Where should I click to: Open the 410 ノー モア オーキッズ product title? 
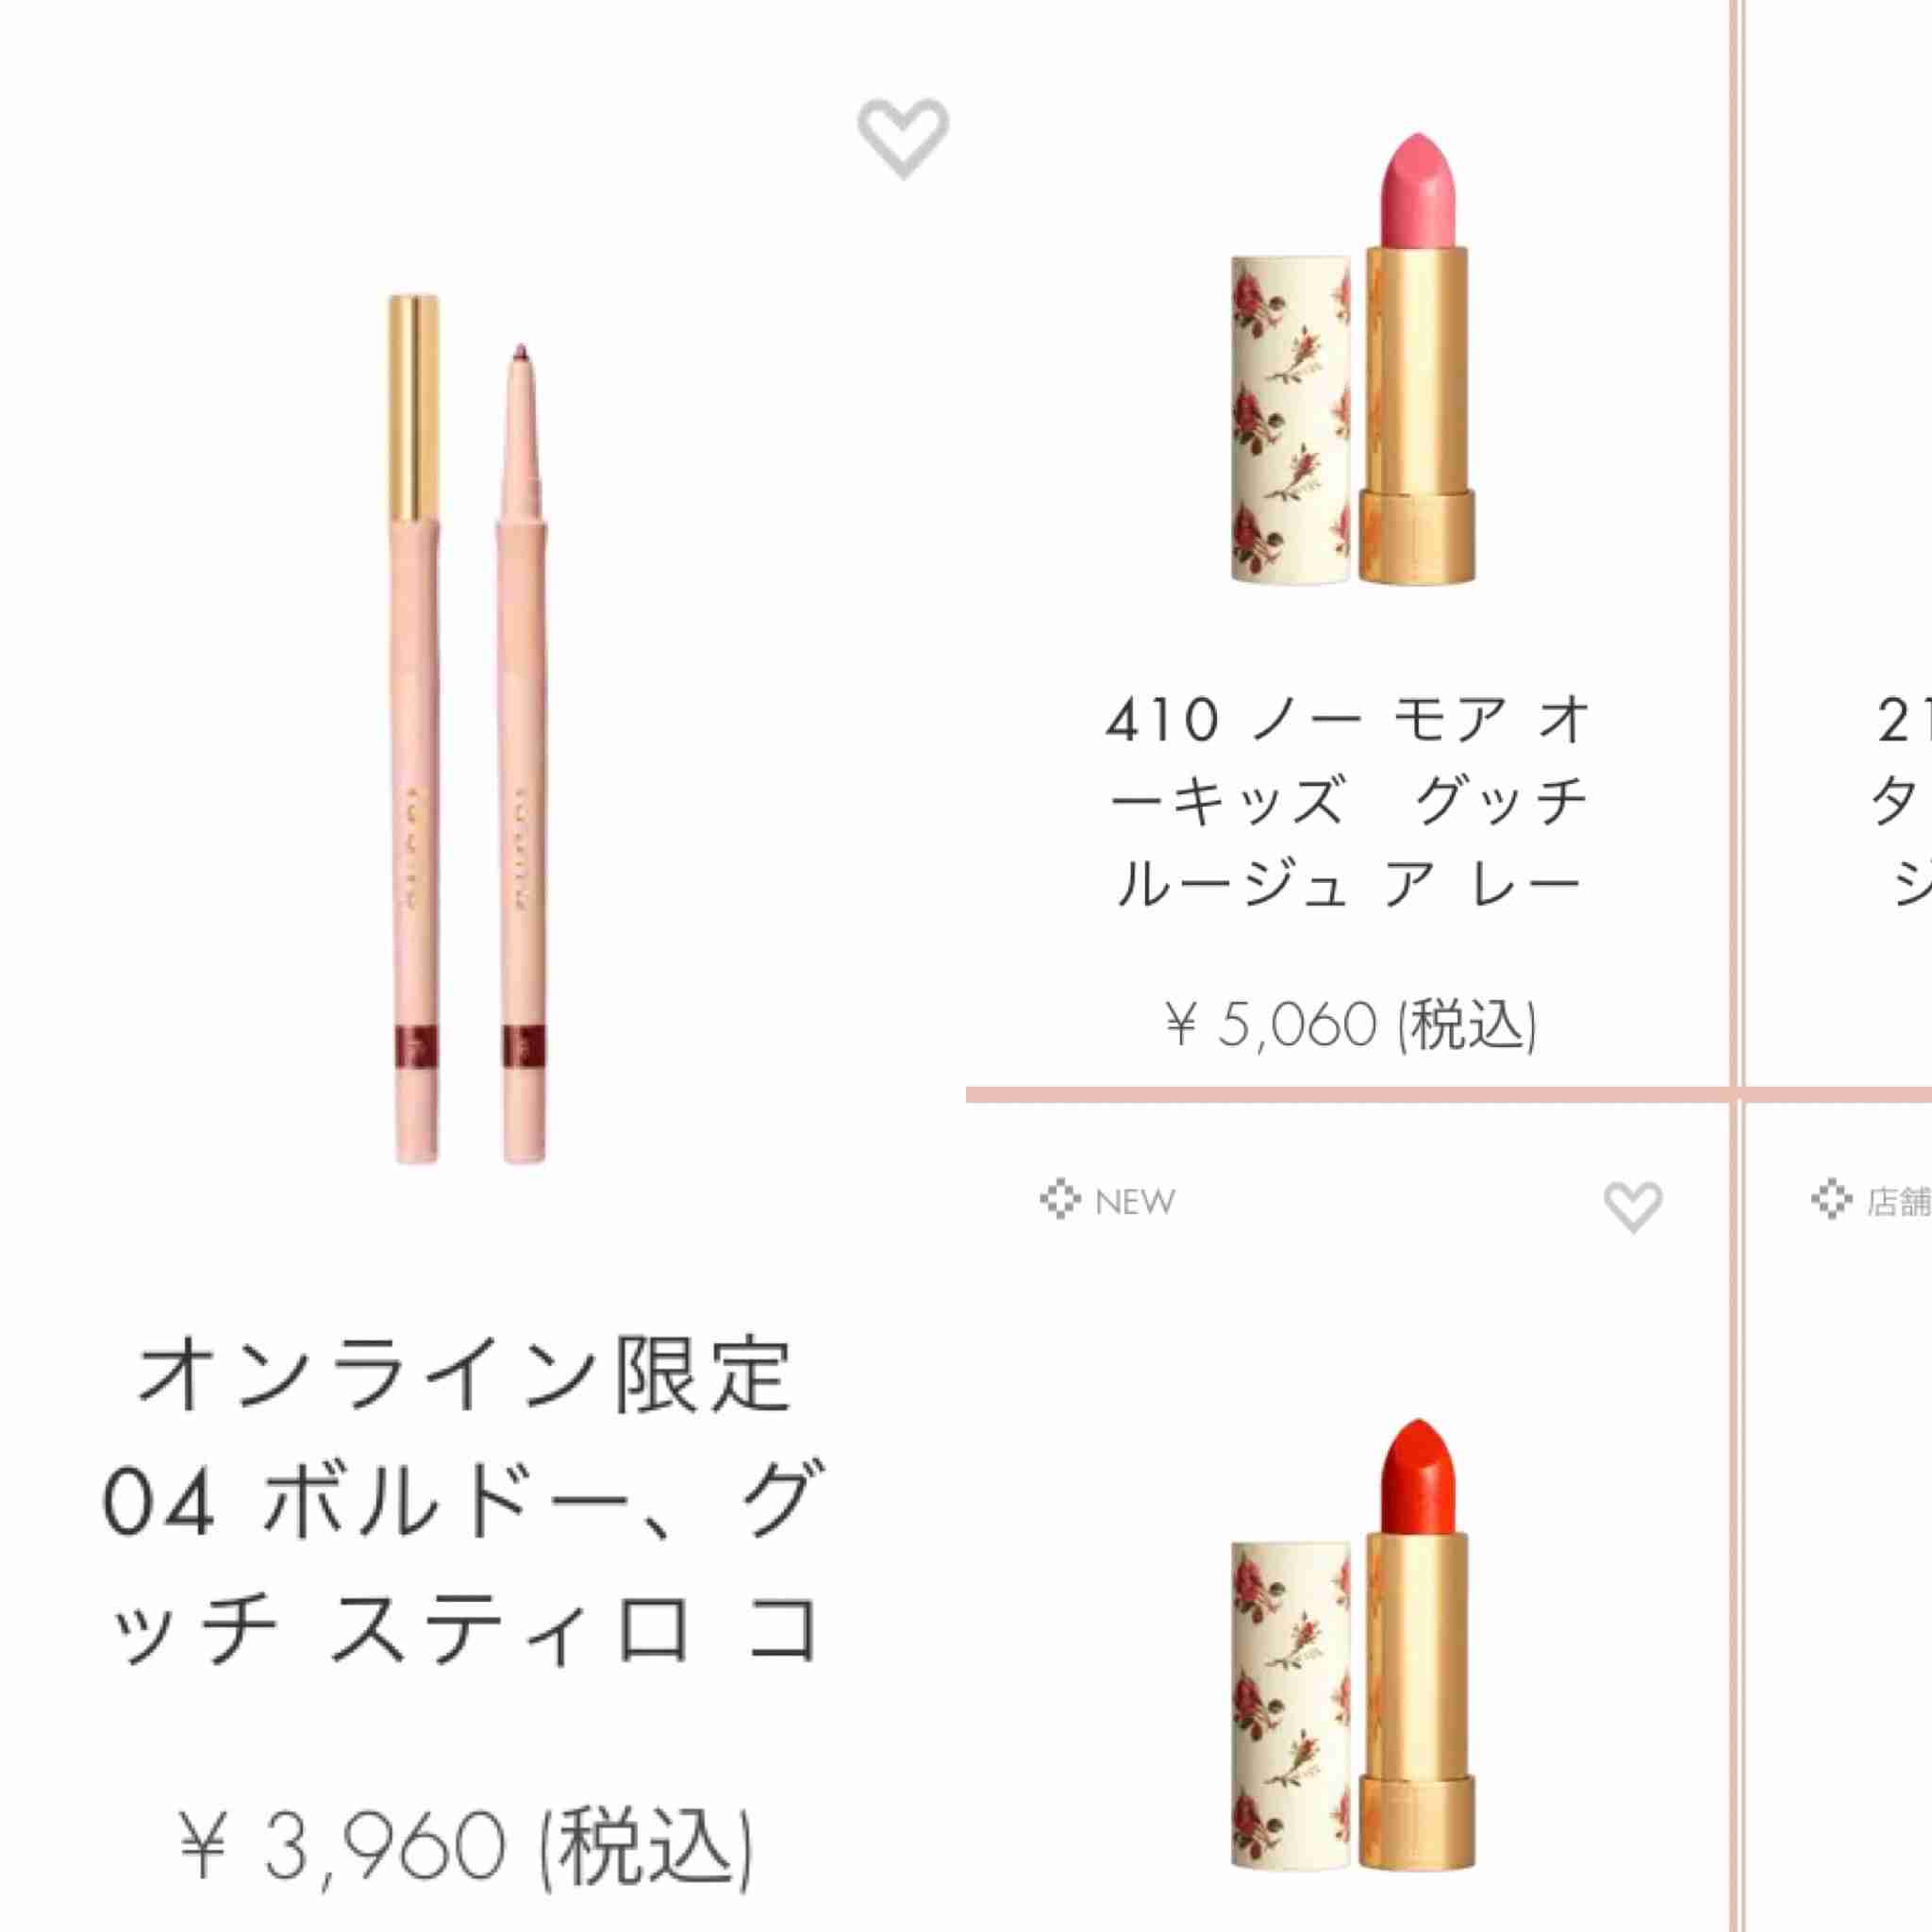[1350, 803]
